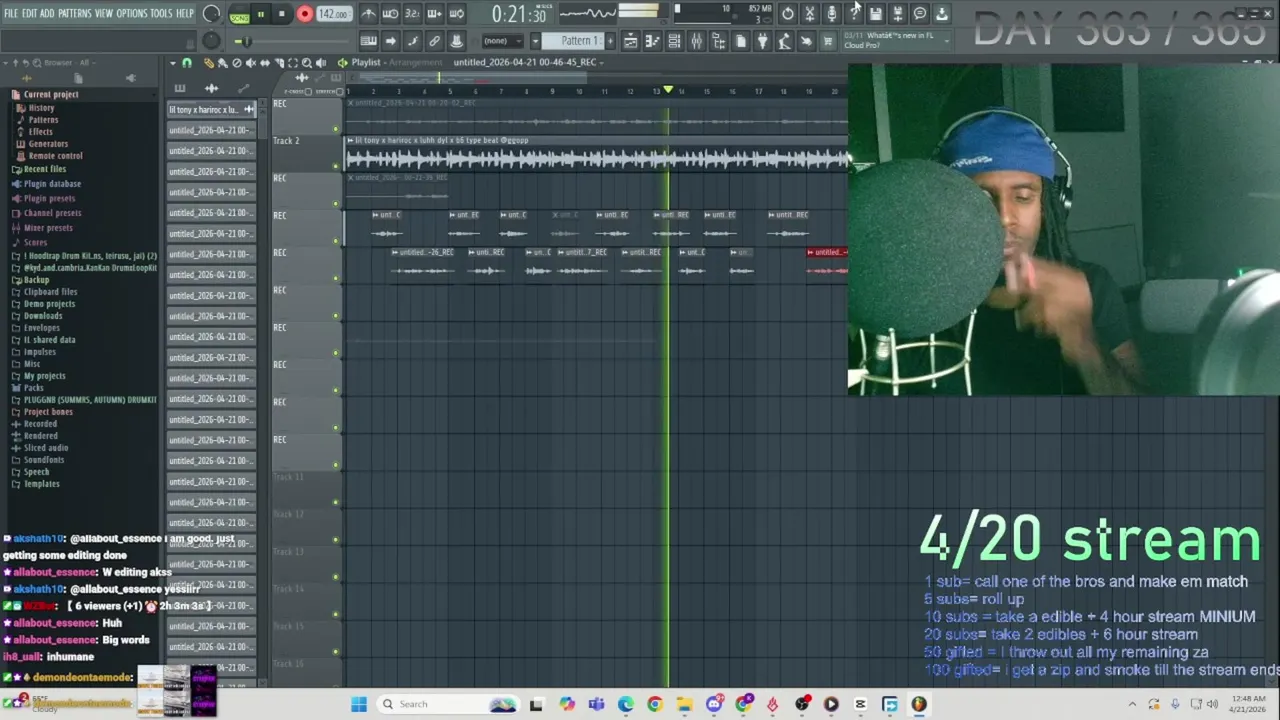This screenshot has width=1280, height=720.
Task: Click the undo history circular arrow icon
Action: point(788,14)
